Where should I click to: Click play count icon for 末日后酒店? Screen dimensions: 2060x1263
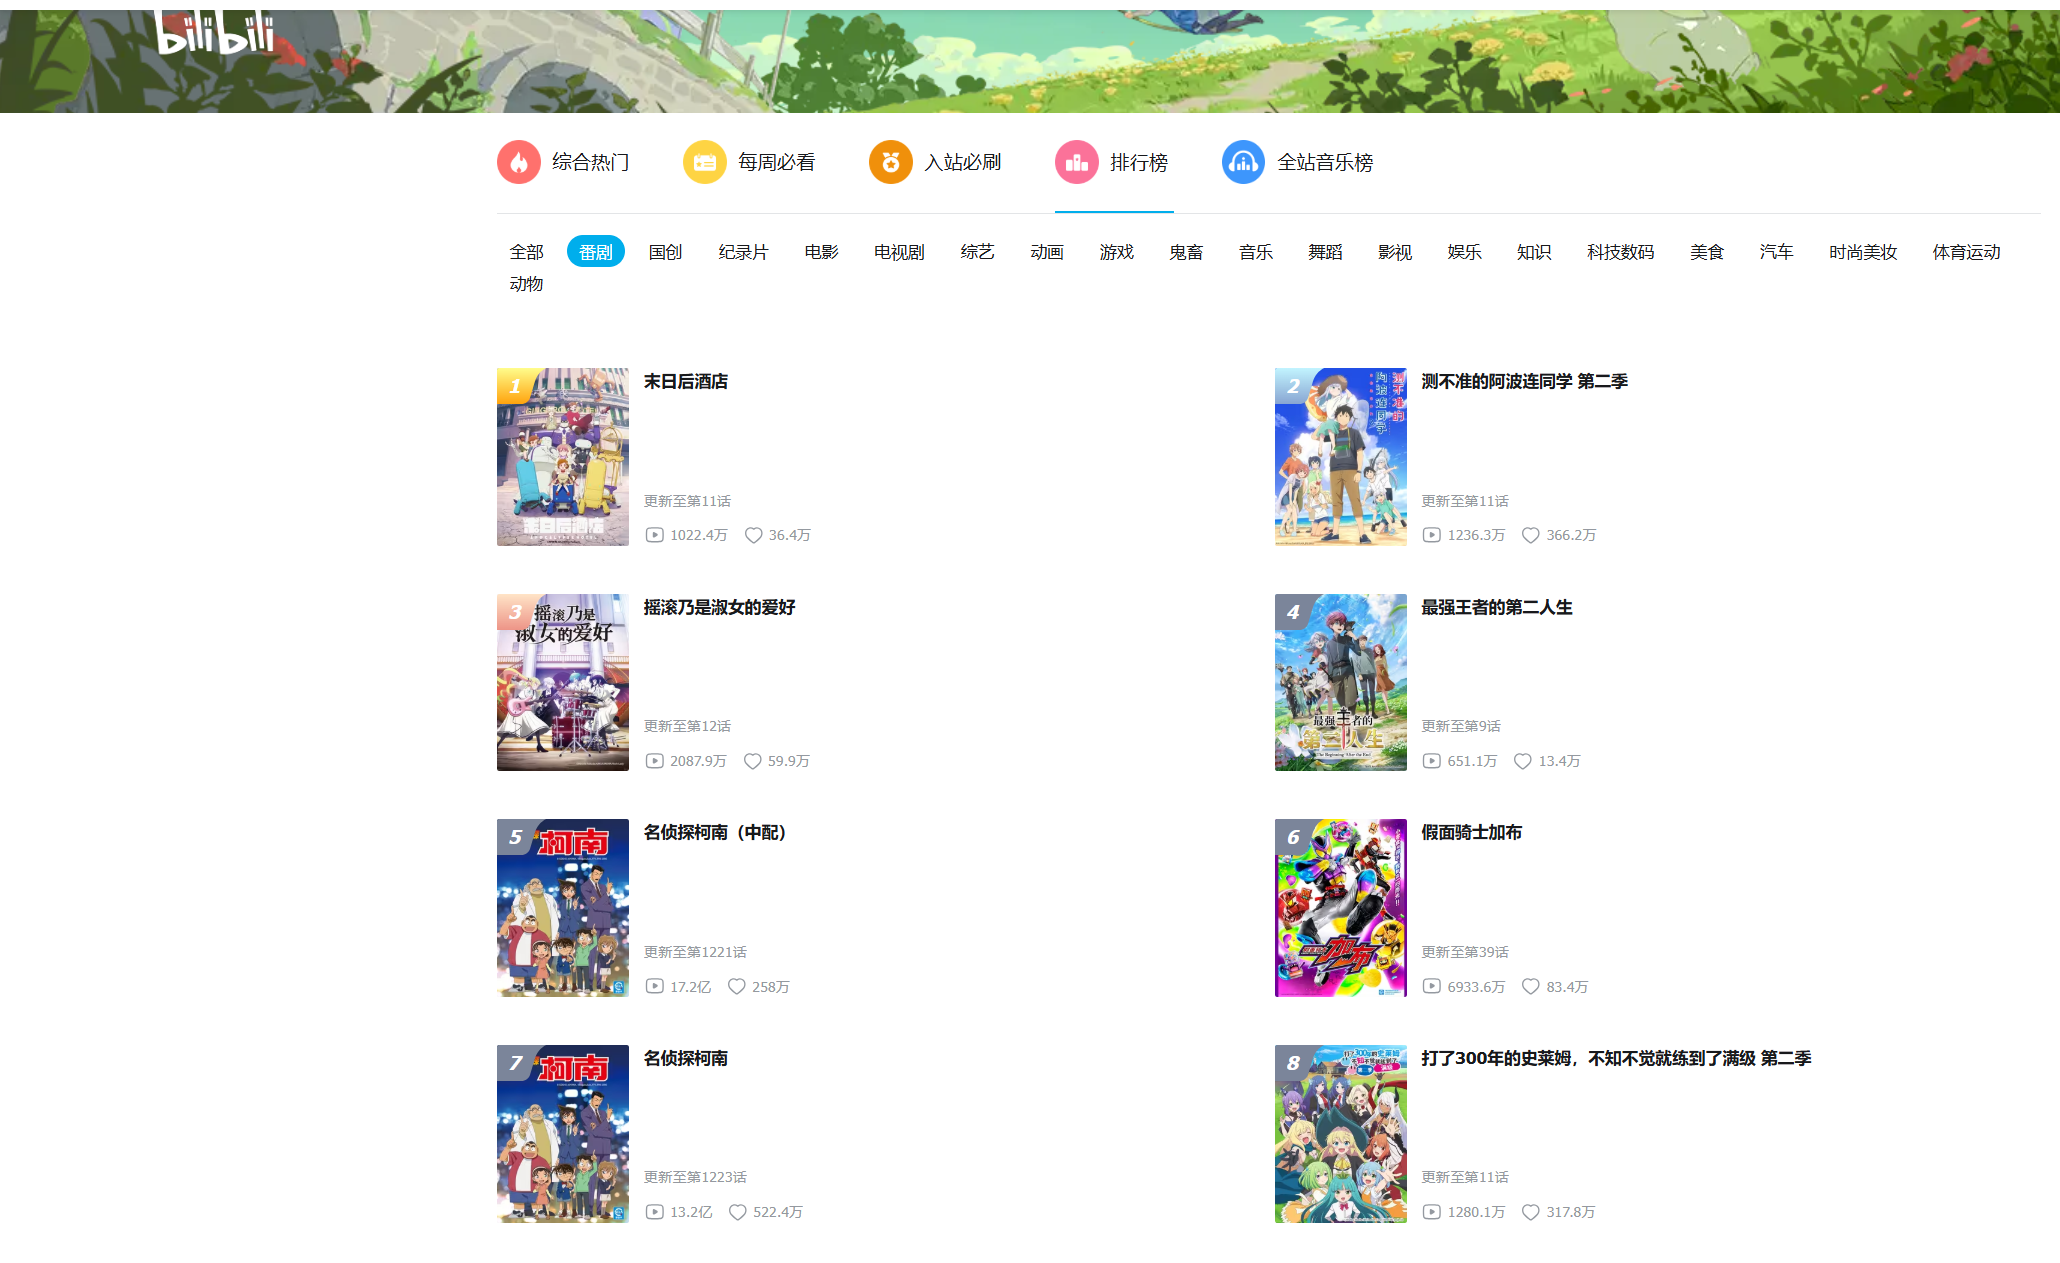(x=654, y=535)
